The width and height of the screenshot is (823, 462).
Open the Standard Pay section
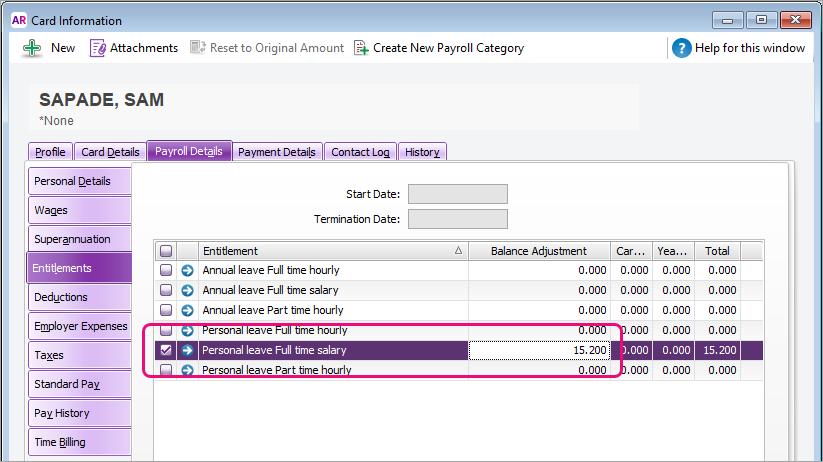pyautogui.click(x=80, y=384)
